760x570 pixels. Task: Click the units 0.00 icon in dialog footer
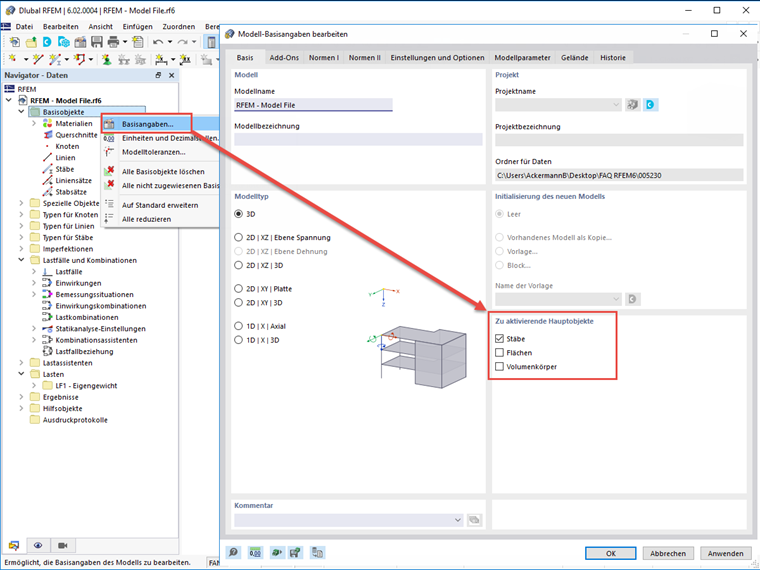[255, 553]
